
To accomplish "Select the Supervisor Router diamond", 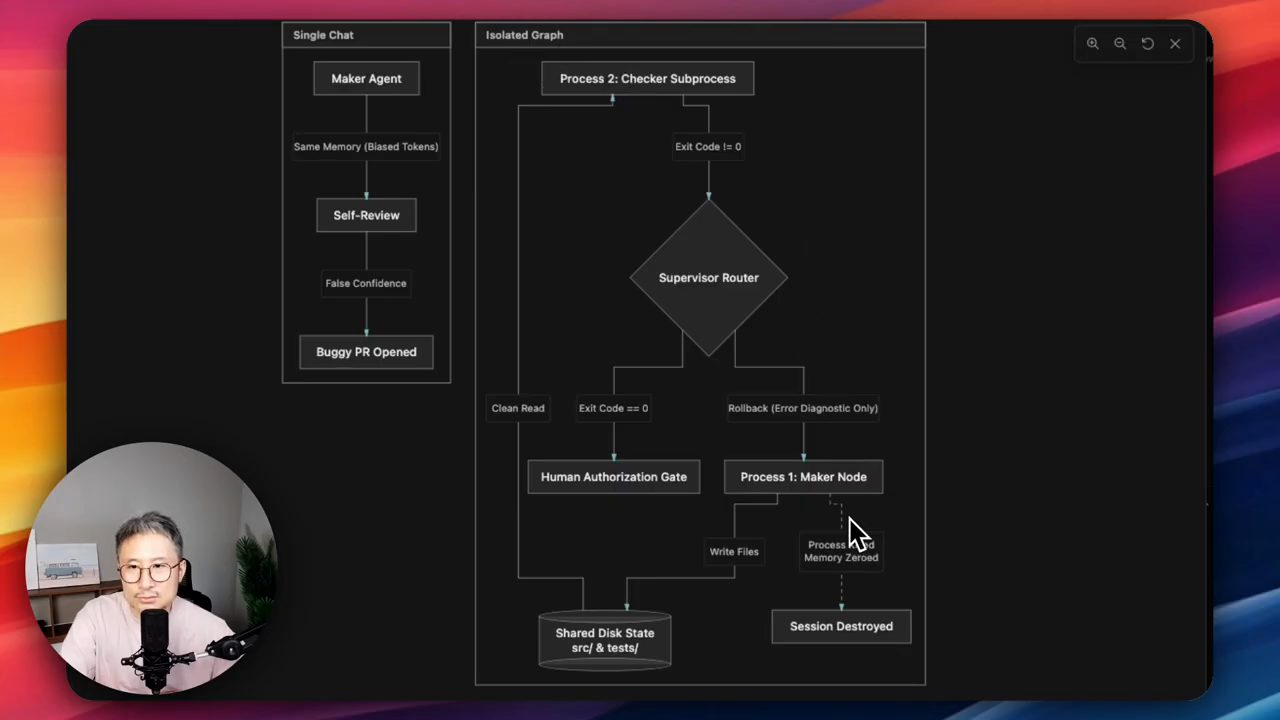I will 708,278.
